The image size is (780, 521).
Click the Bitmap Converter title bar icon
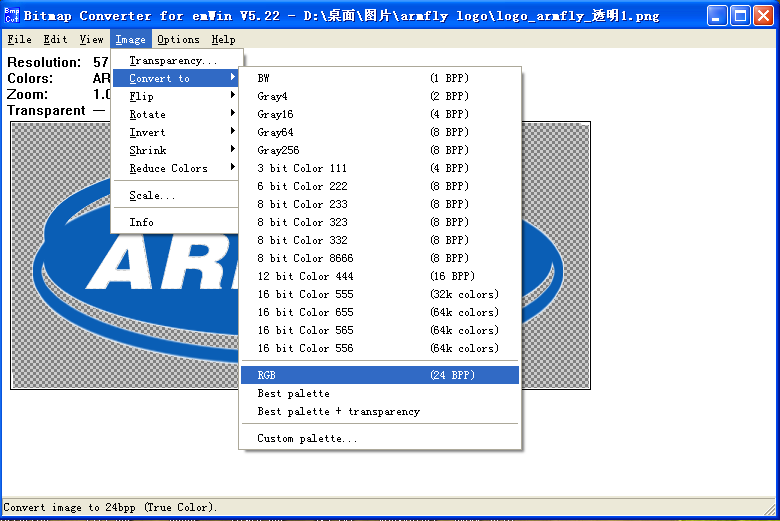[x=11, y=15]
